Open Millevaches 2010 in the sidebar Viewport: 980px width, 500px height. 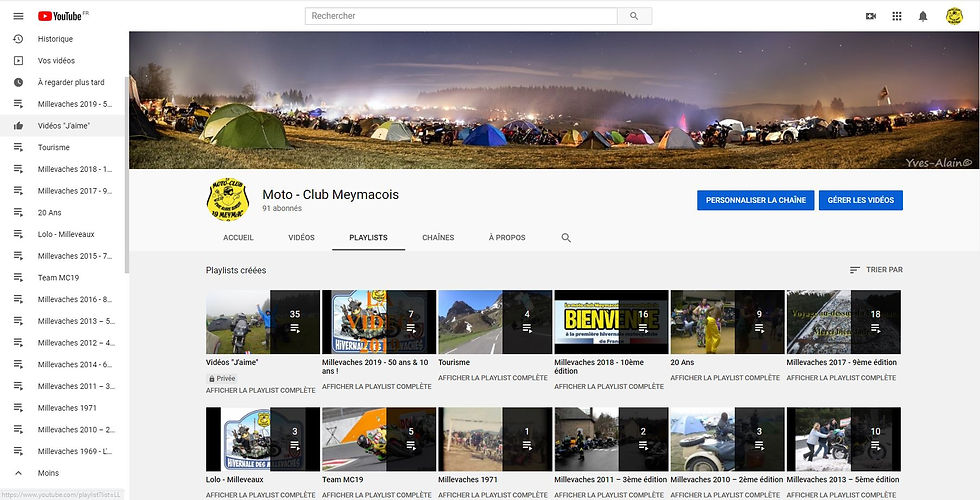pyautogui.click(x=62, y=429)
